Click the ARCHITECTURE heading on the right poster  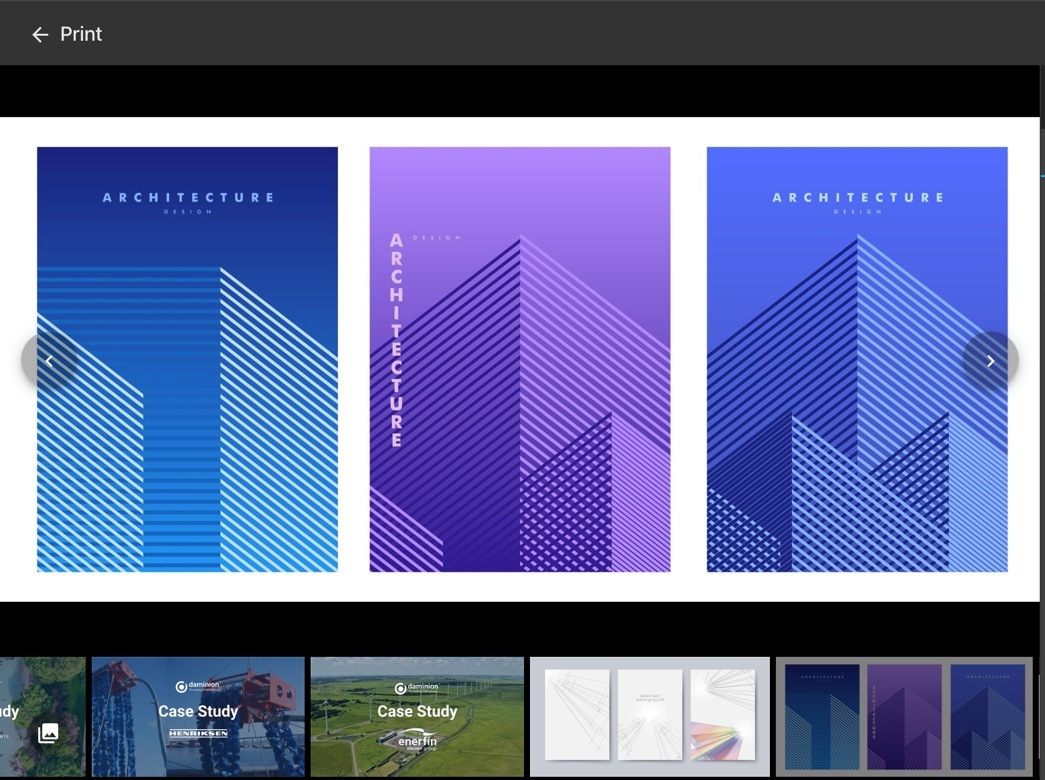click(x=857, y=197)
